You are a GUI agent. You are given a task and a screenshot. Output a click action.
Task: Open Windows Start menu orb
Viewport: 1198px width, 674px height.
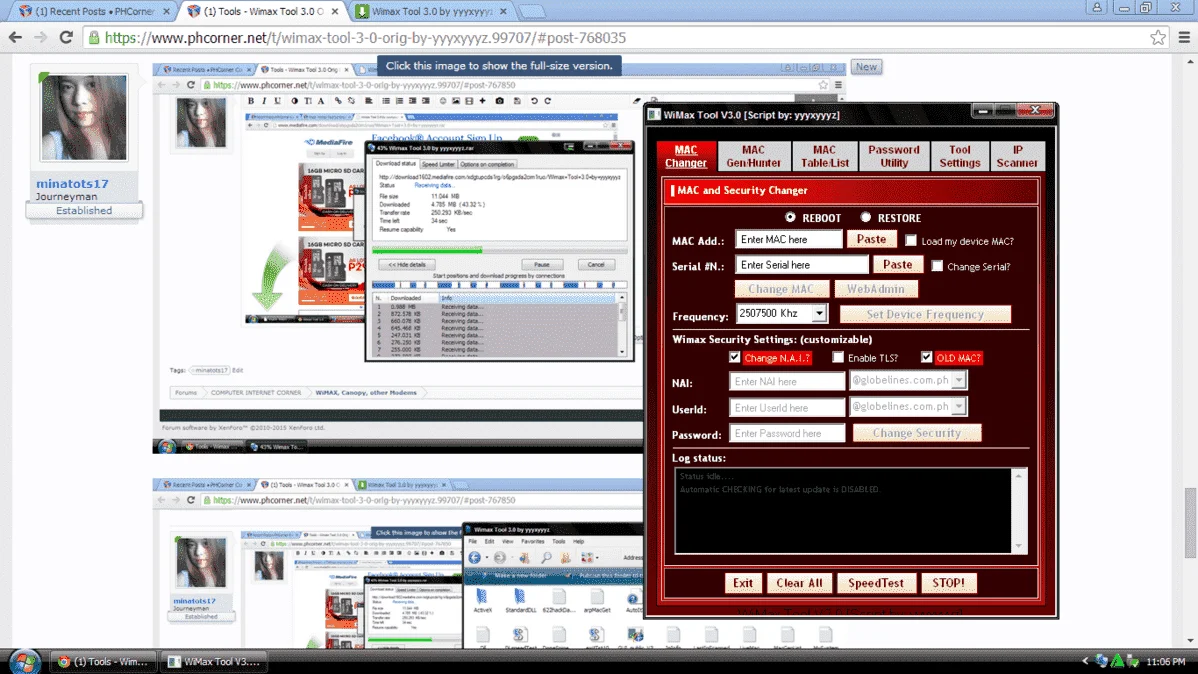[24, 661]
